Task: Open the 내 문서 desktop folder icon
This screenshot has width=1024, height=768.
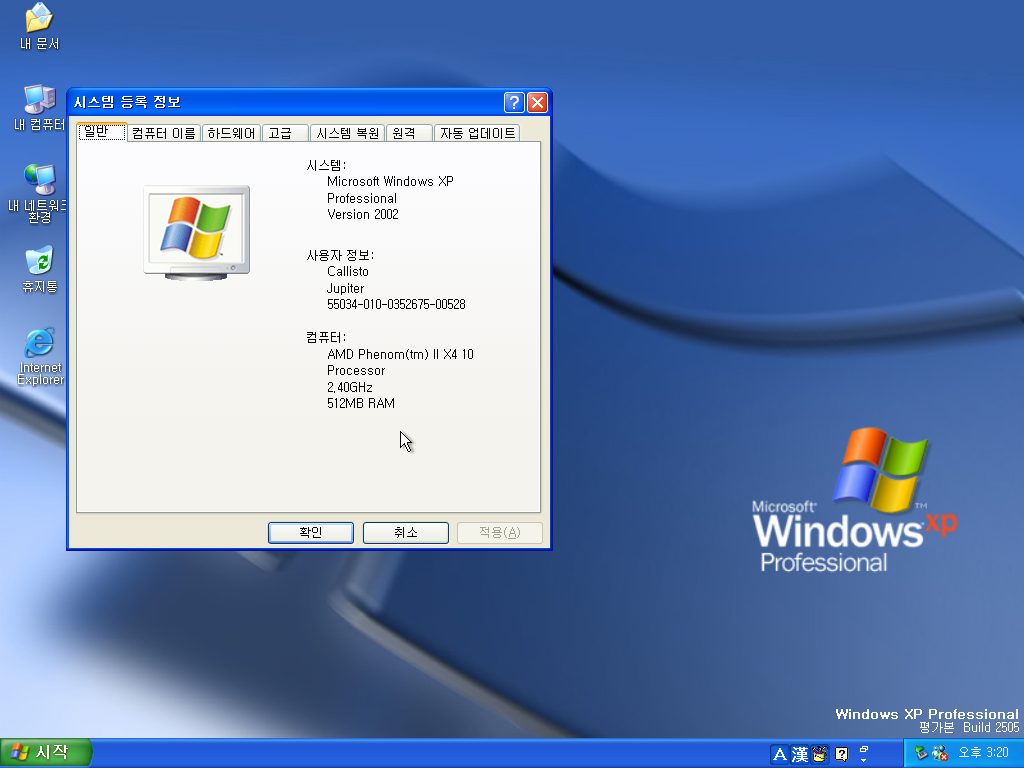Action: coord(39,19)
